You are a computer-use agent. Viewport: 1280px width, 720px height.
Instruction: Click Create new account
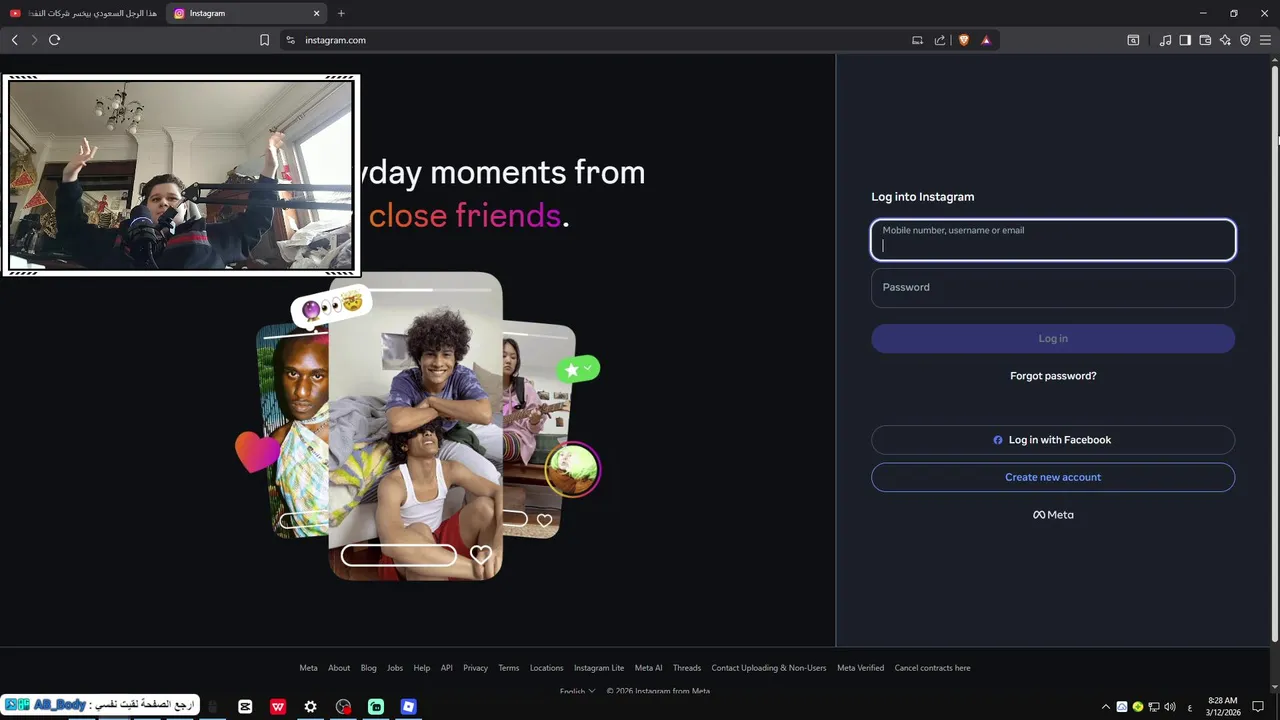tap(1053, 477)
